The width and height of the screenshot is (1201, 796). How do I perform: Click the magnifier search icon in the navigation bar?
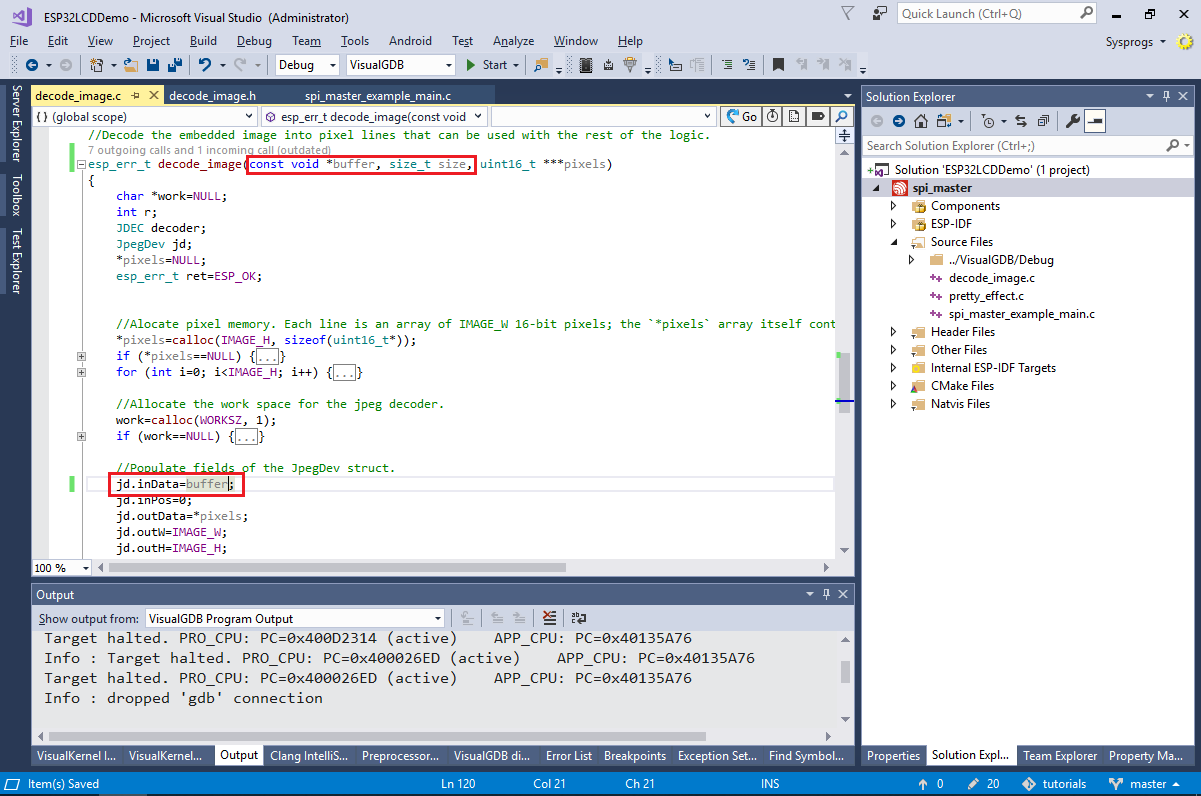[839, 117]
